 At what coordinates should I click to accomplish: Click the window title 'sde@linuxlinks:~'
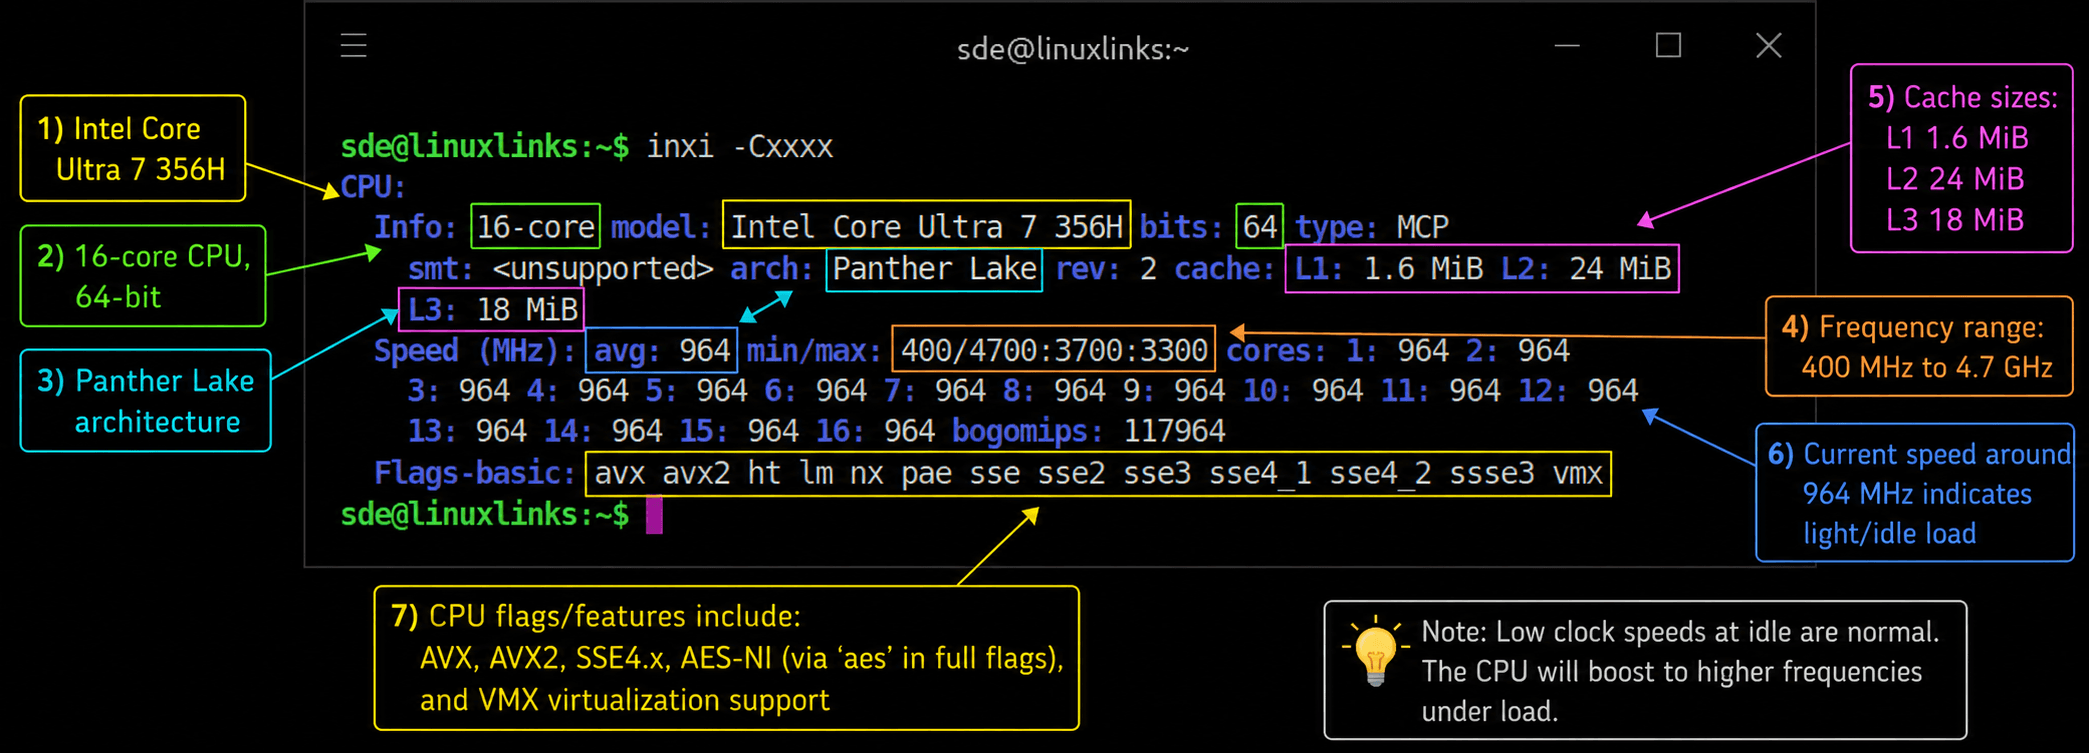pyautogui.click(x=1073, y=49)
